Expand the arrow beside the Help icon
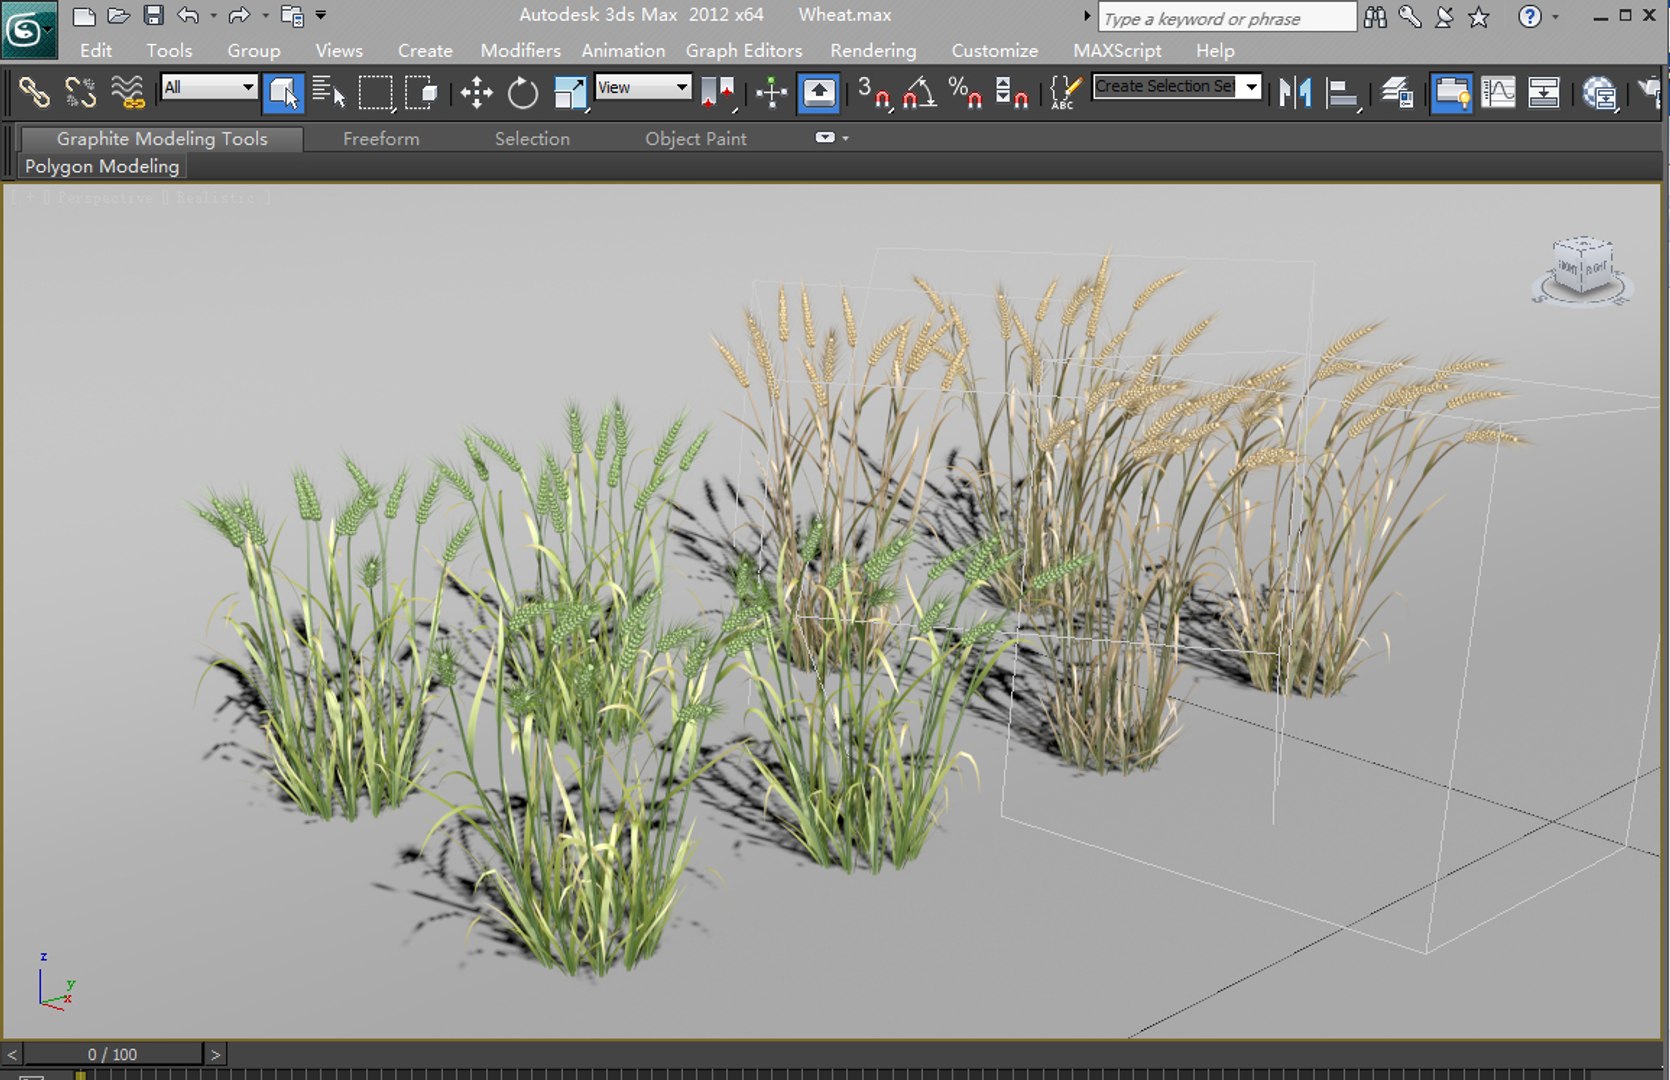1670x1080 pixels. [1555, 17]
